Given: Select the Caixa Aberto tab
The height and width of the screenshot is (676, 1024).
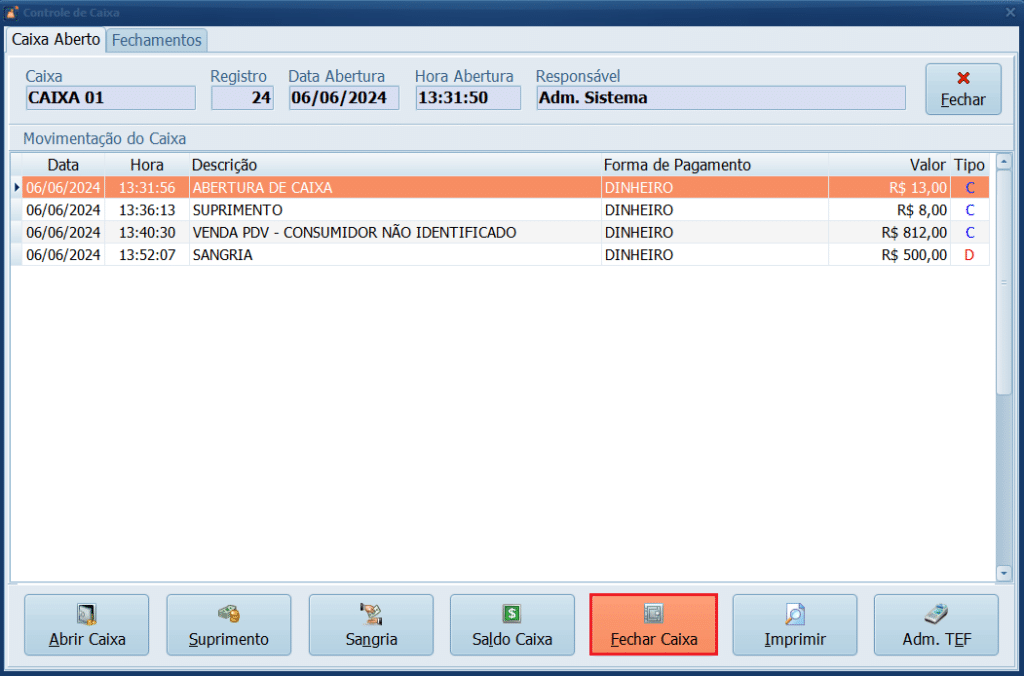Looking at the screenshot, I should tap(56, 40).
